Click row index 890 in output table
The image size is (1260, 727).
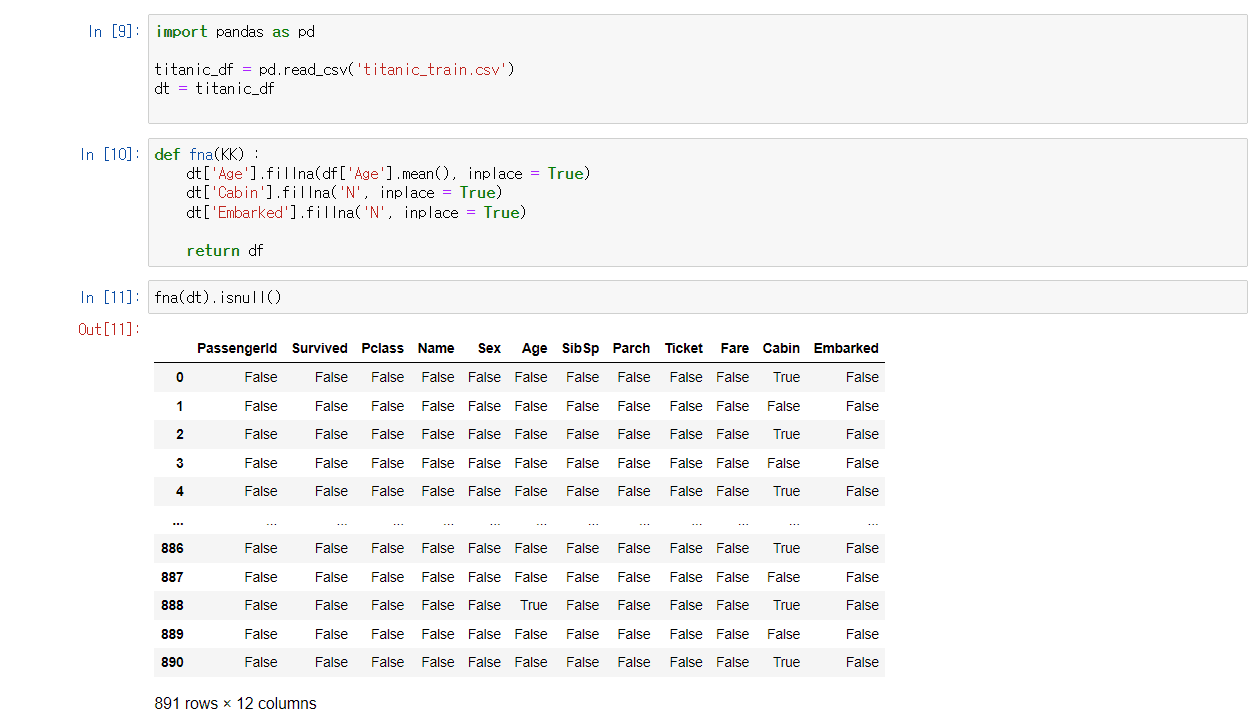(172, 662)
